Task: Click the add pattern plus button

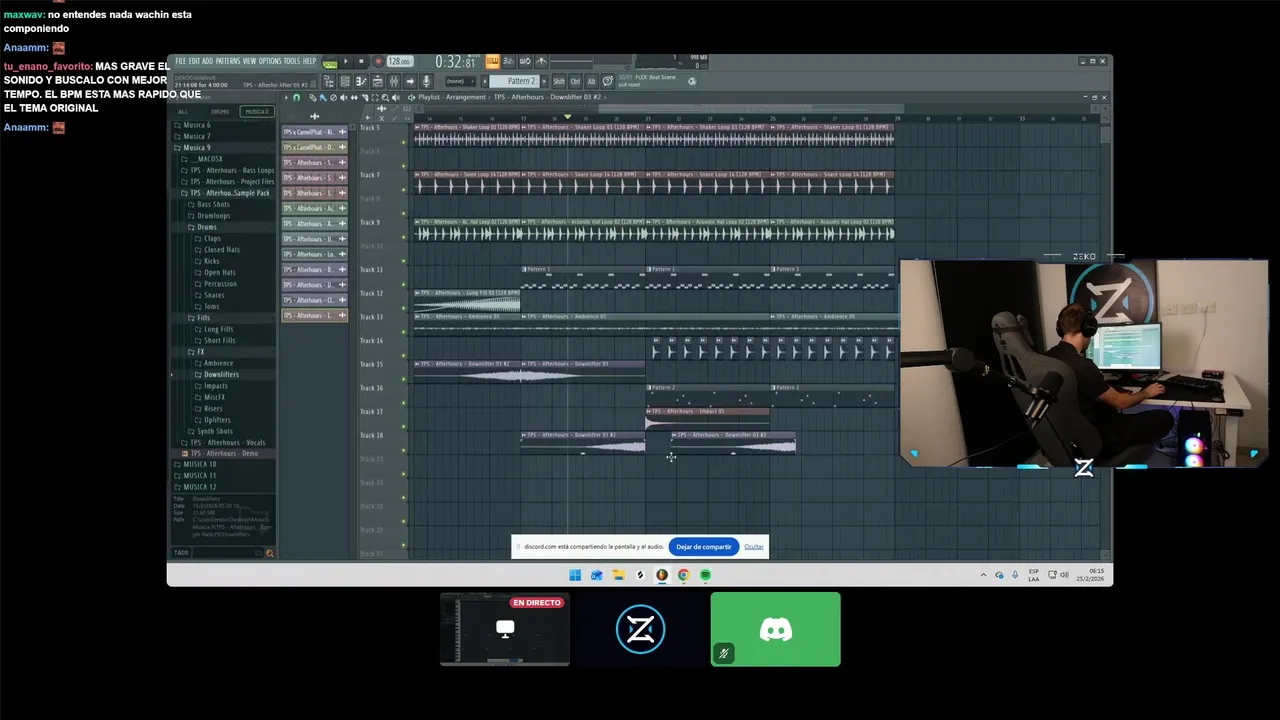Action: click(x=544, y=81)
